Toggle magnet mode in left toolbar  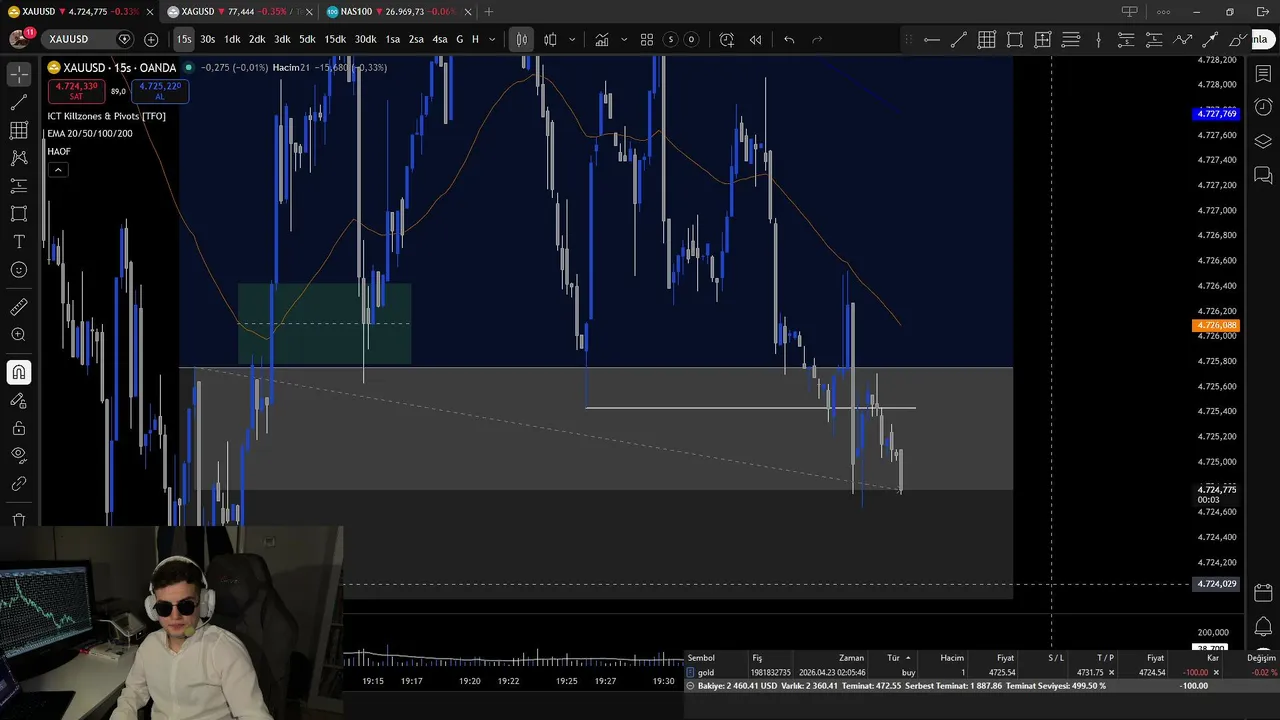click(19, 373)
